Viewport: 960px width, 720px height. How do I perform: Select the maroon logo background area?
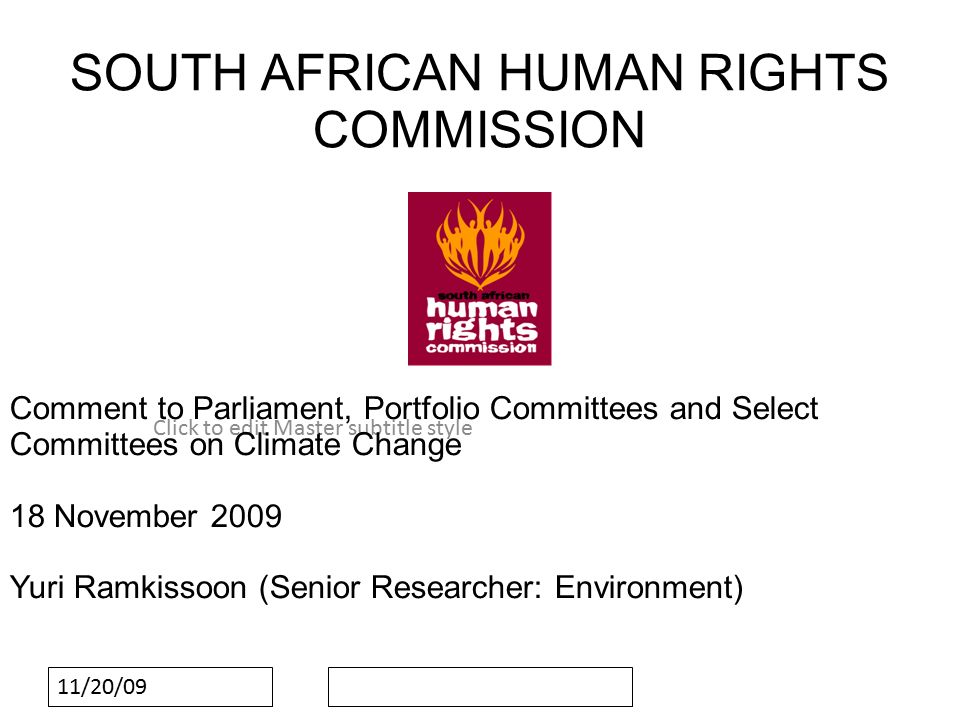(x=479, y=279)
